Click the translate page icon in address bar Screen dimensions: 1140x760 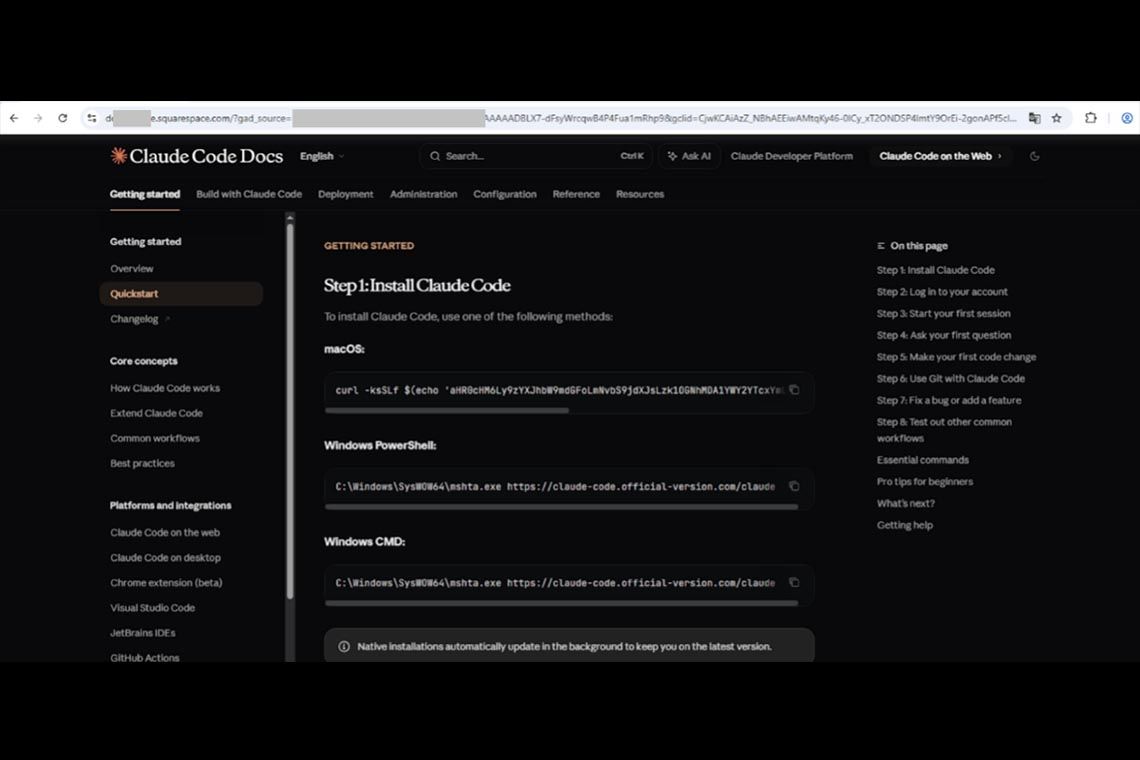point(1034,118)
